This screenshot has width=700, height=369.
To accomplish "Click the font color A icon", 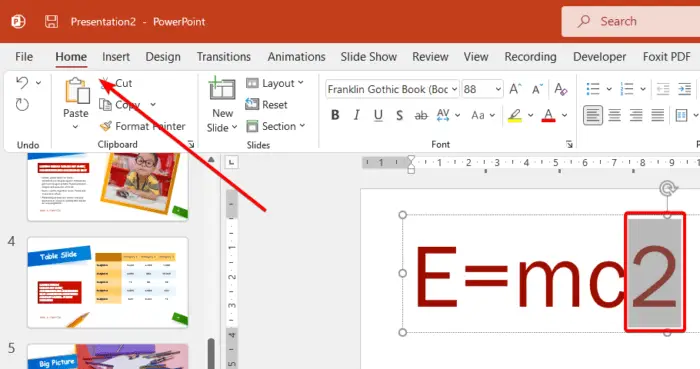I will click(548, 116).
